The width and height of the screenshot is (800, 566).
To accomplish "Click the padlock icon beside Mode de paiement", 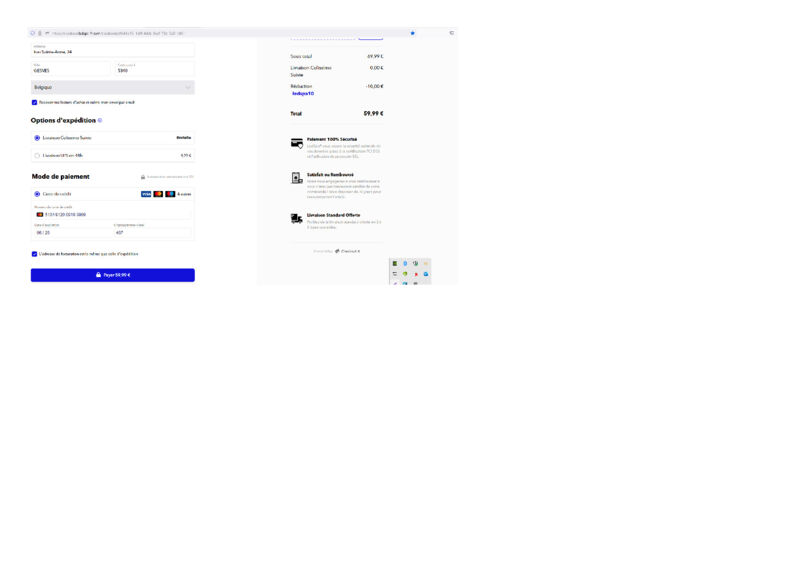I will click(143, 177).
